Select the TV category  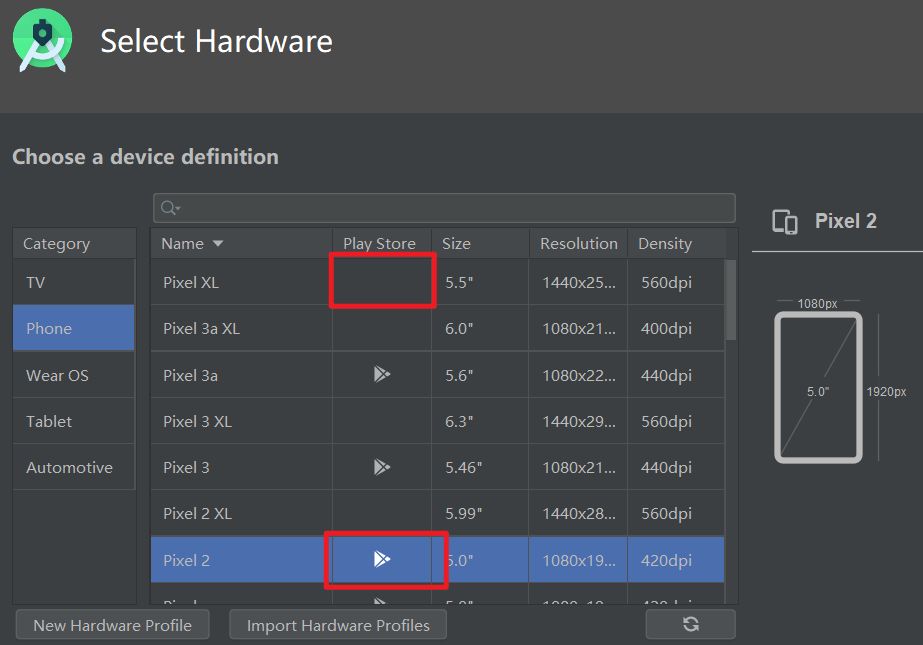click(x=74, y=282)
